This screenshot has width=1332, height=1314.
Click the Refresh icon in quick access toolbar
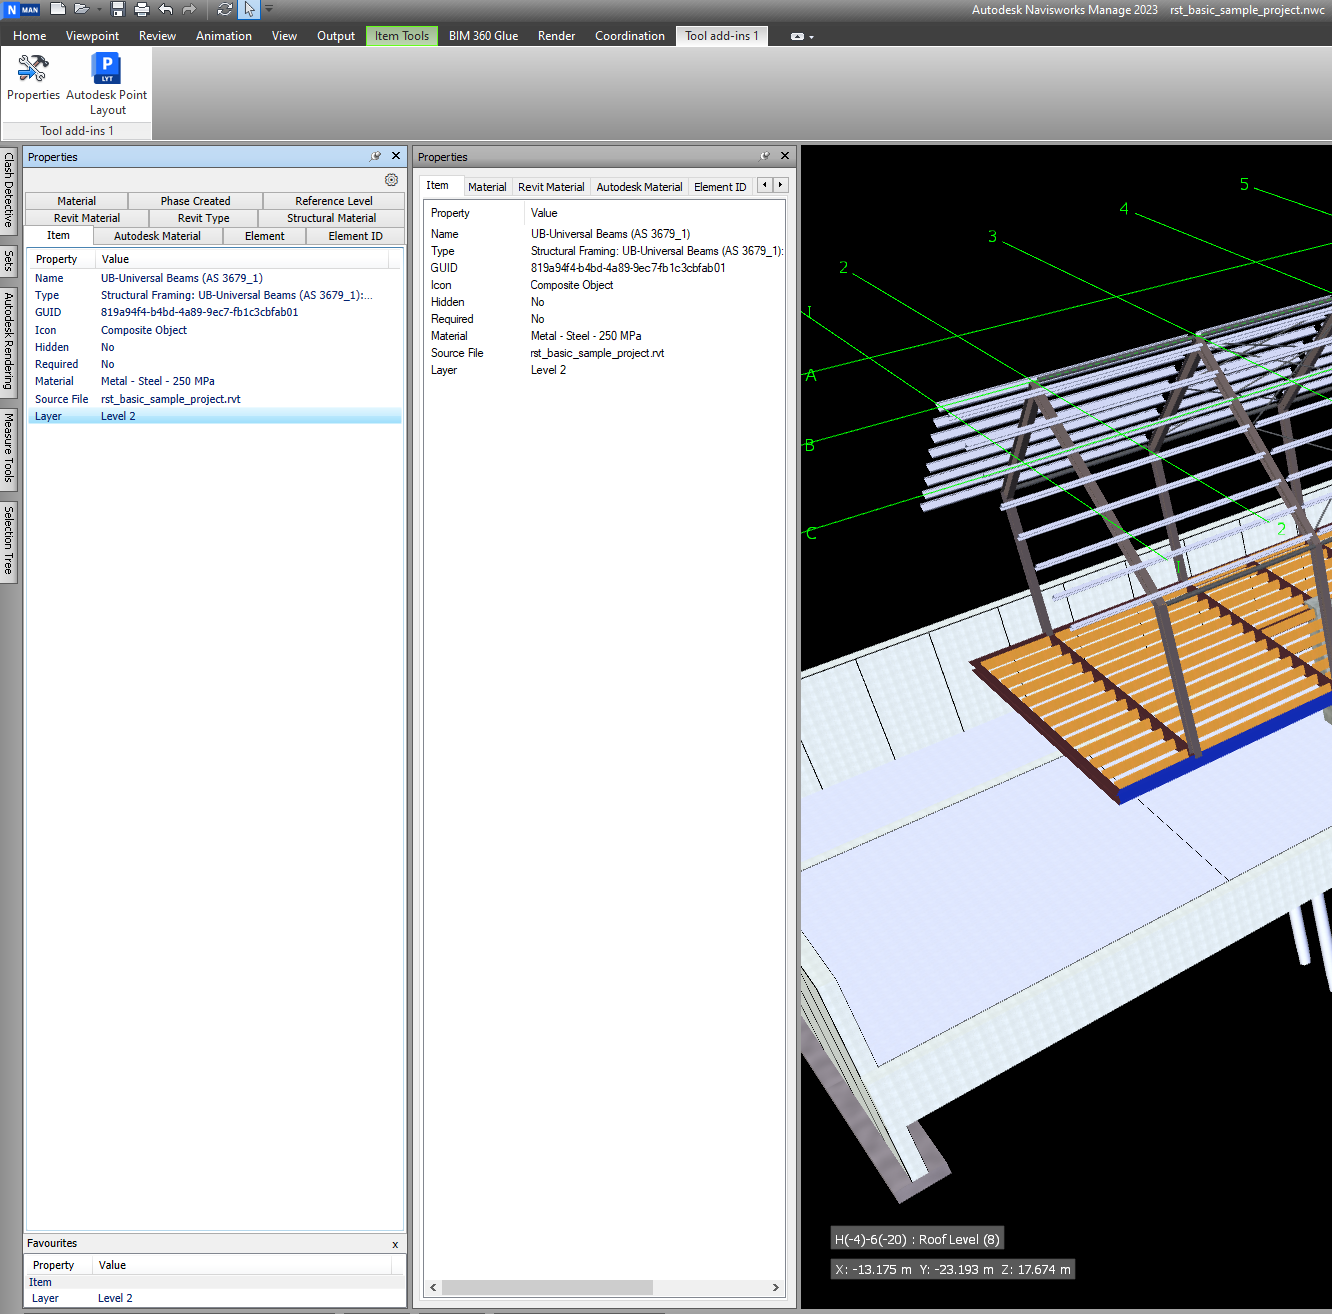[x=225, y=9]
